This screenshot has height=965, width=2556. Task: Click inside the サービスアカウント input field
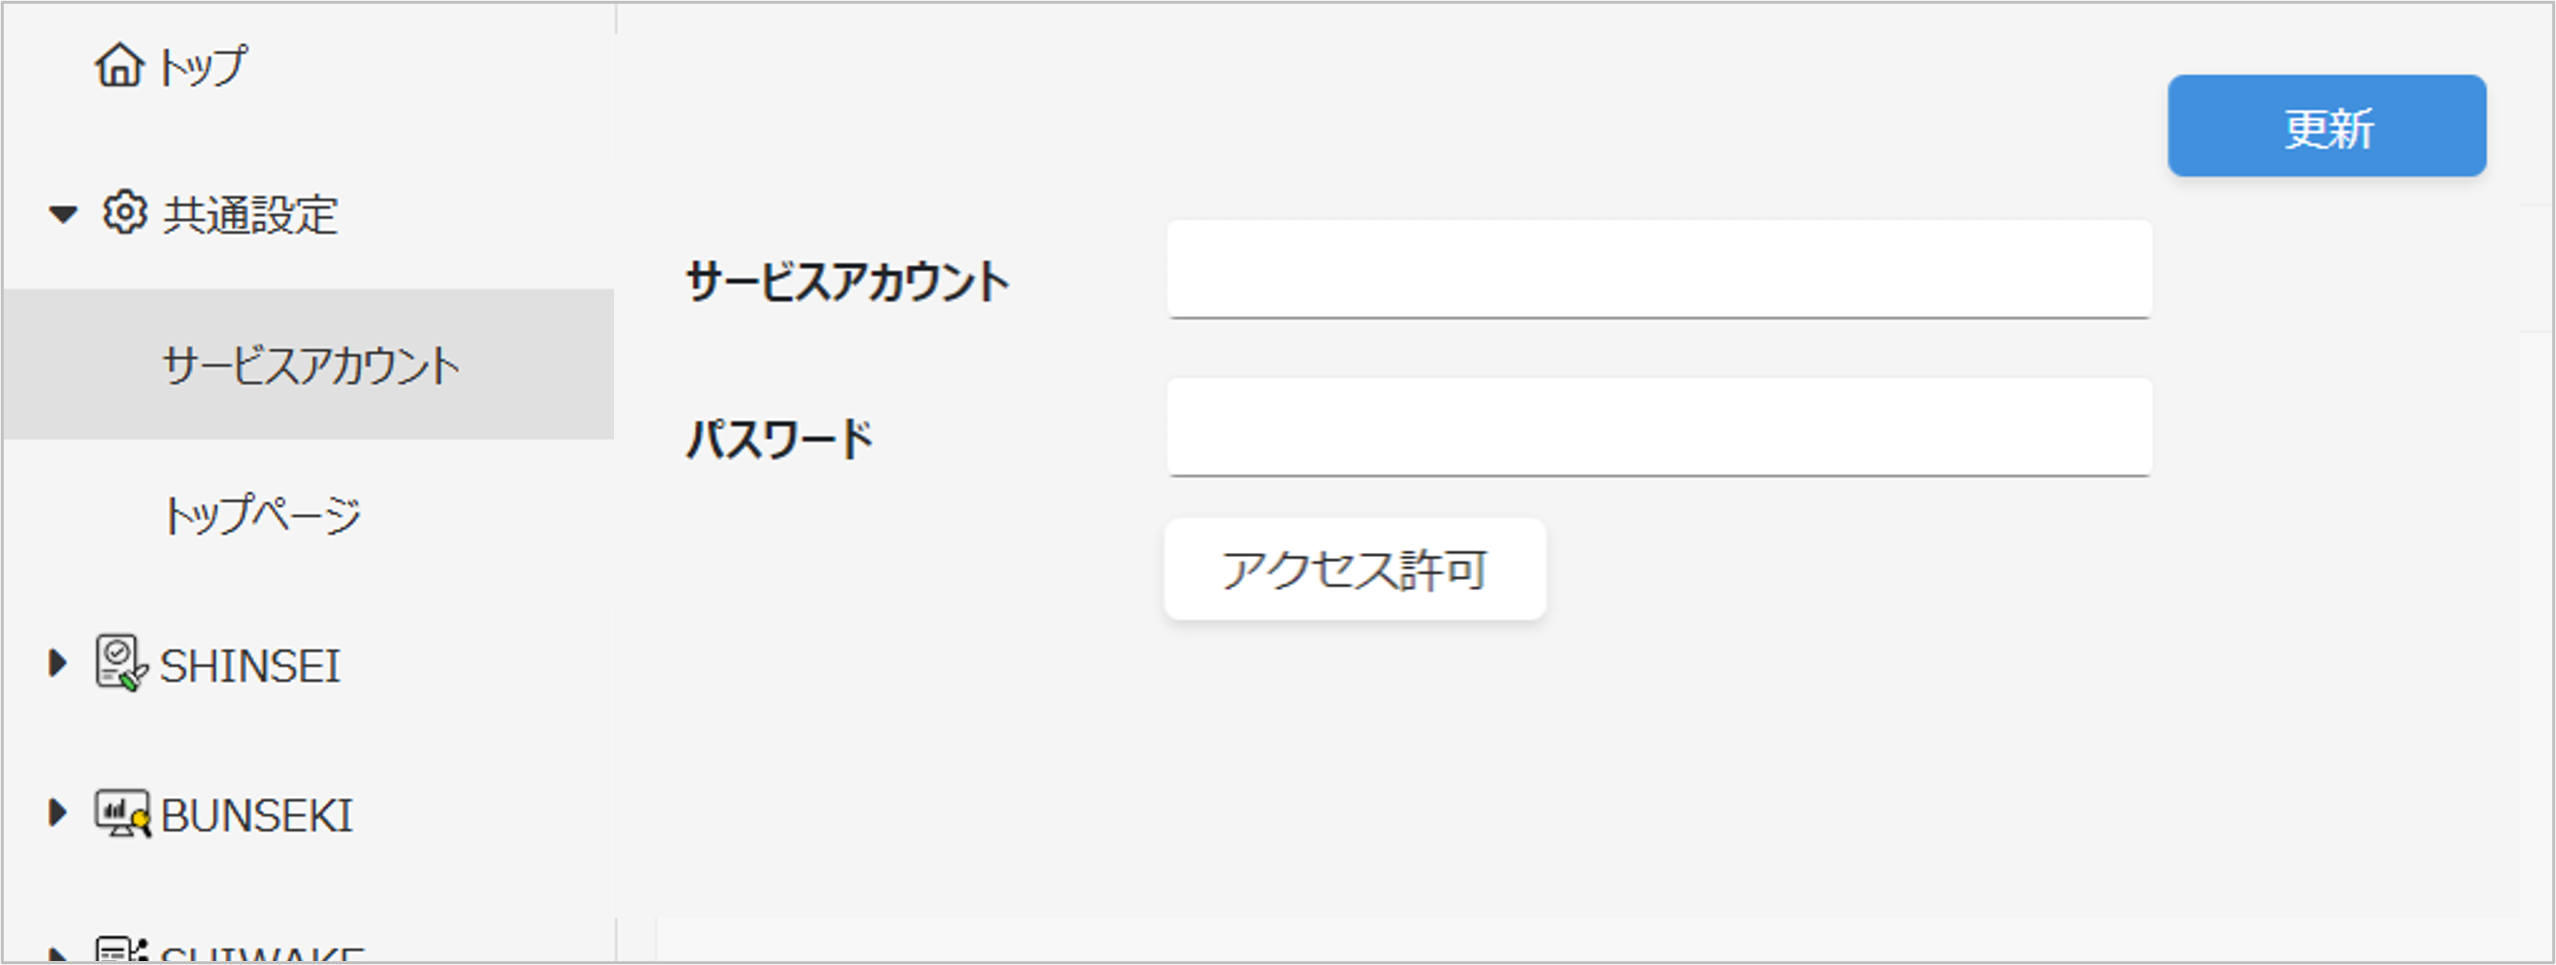click(x=1660, y=270)
